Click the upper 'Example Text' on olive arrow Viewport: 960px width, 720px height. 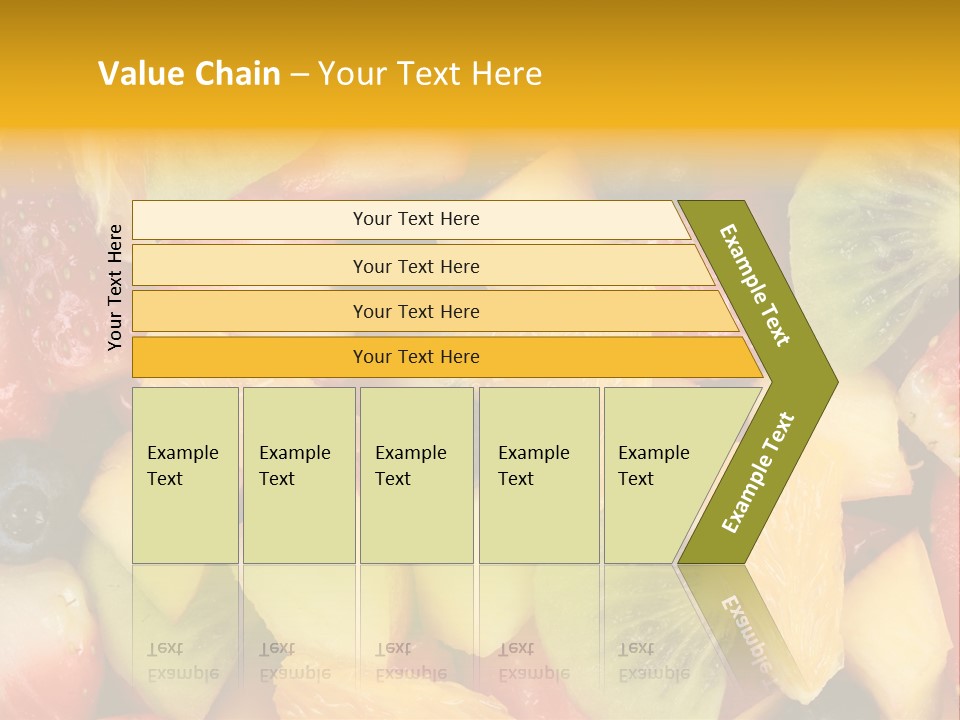pyautogui.click(x=754, y=285)
